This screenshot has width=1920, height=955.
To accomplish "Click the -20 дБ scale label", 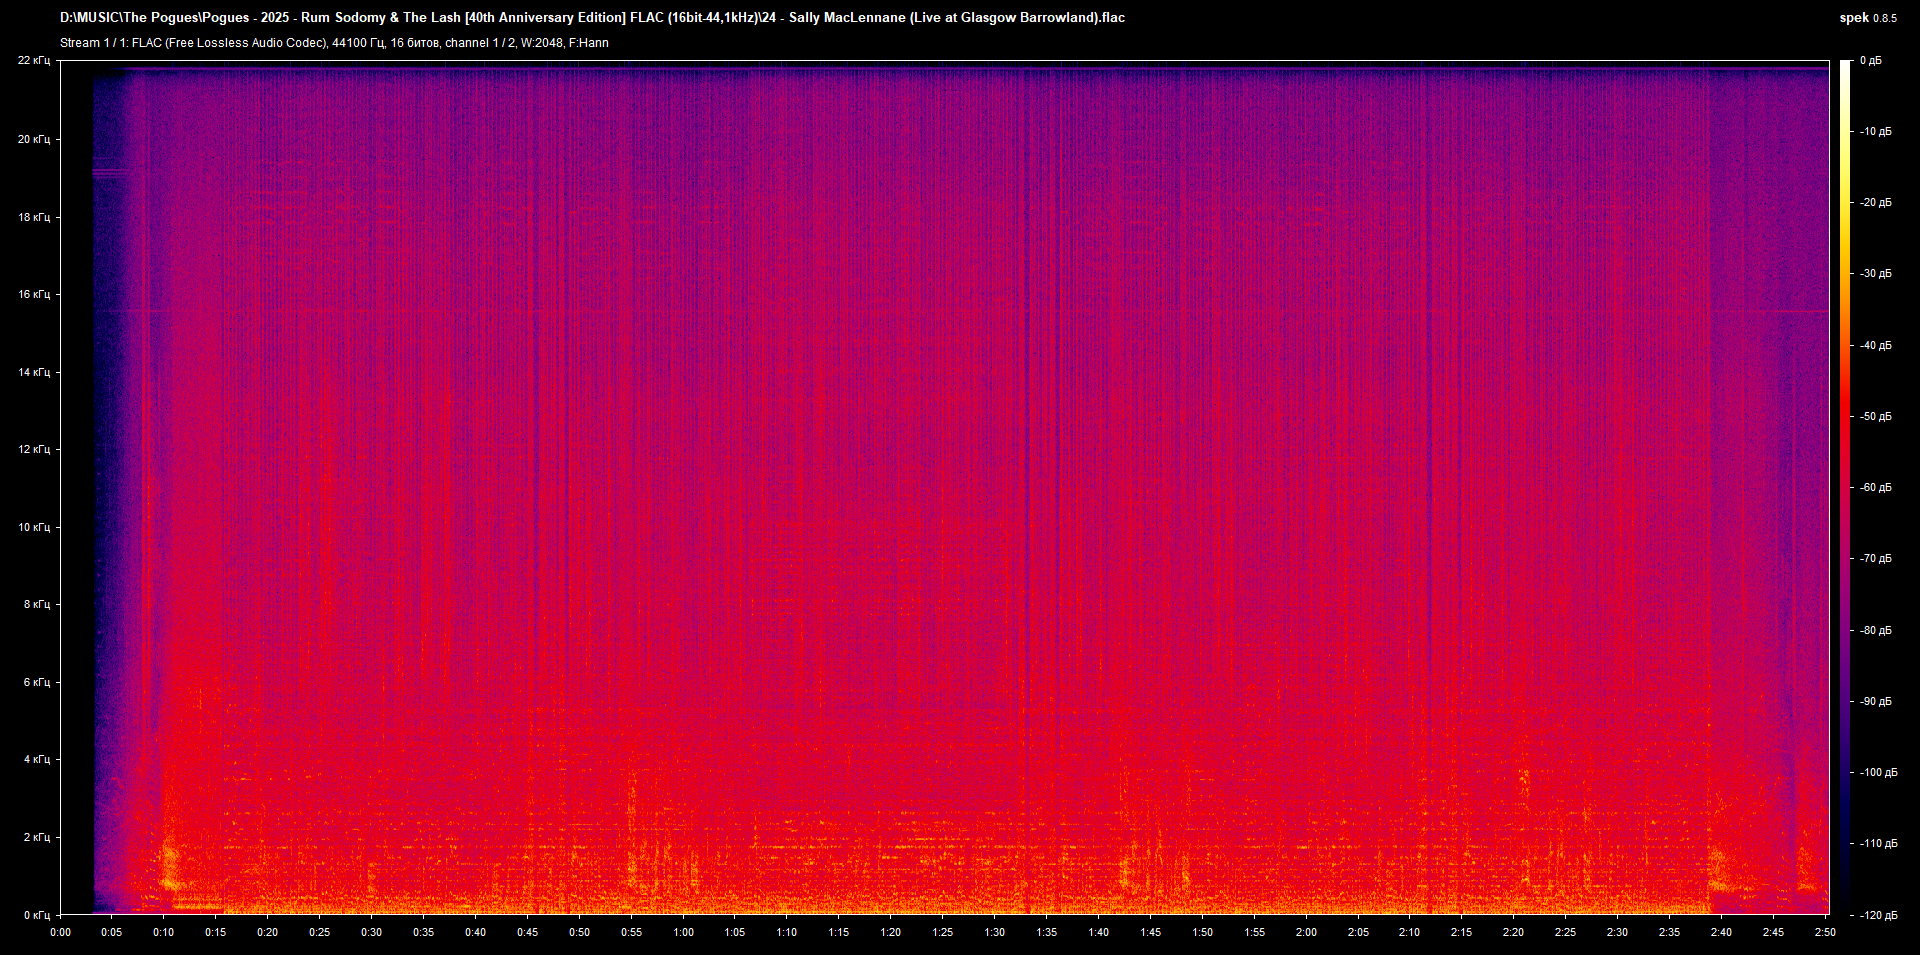I will point(1875,202).
